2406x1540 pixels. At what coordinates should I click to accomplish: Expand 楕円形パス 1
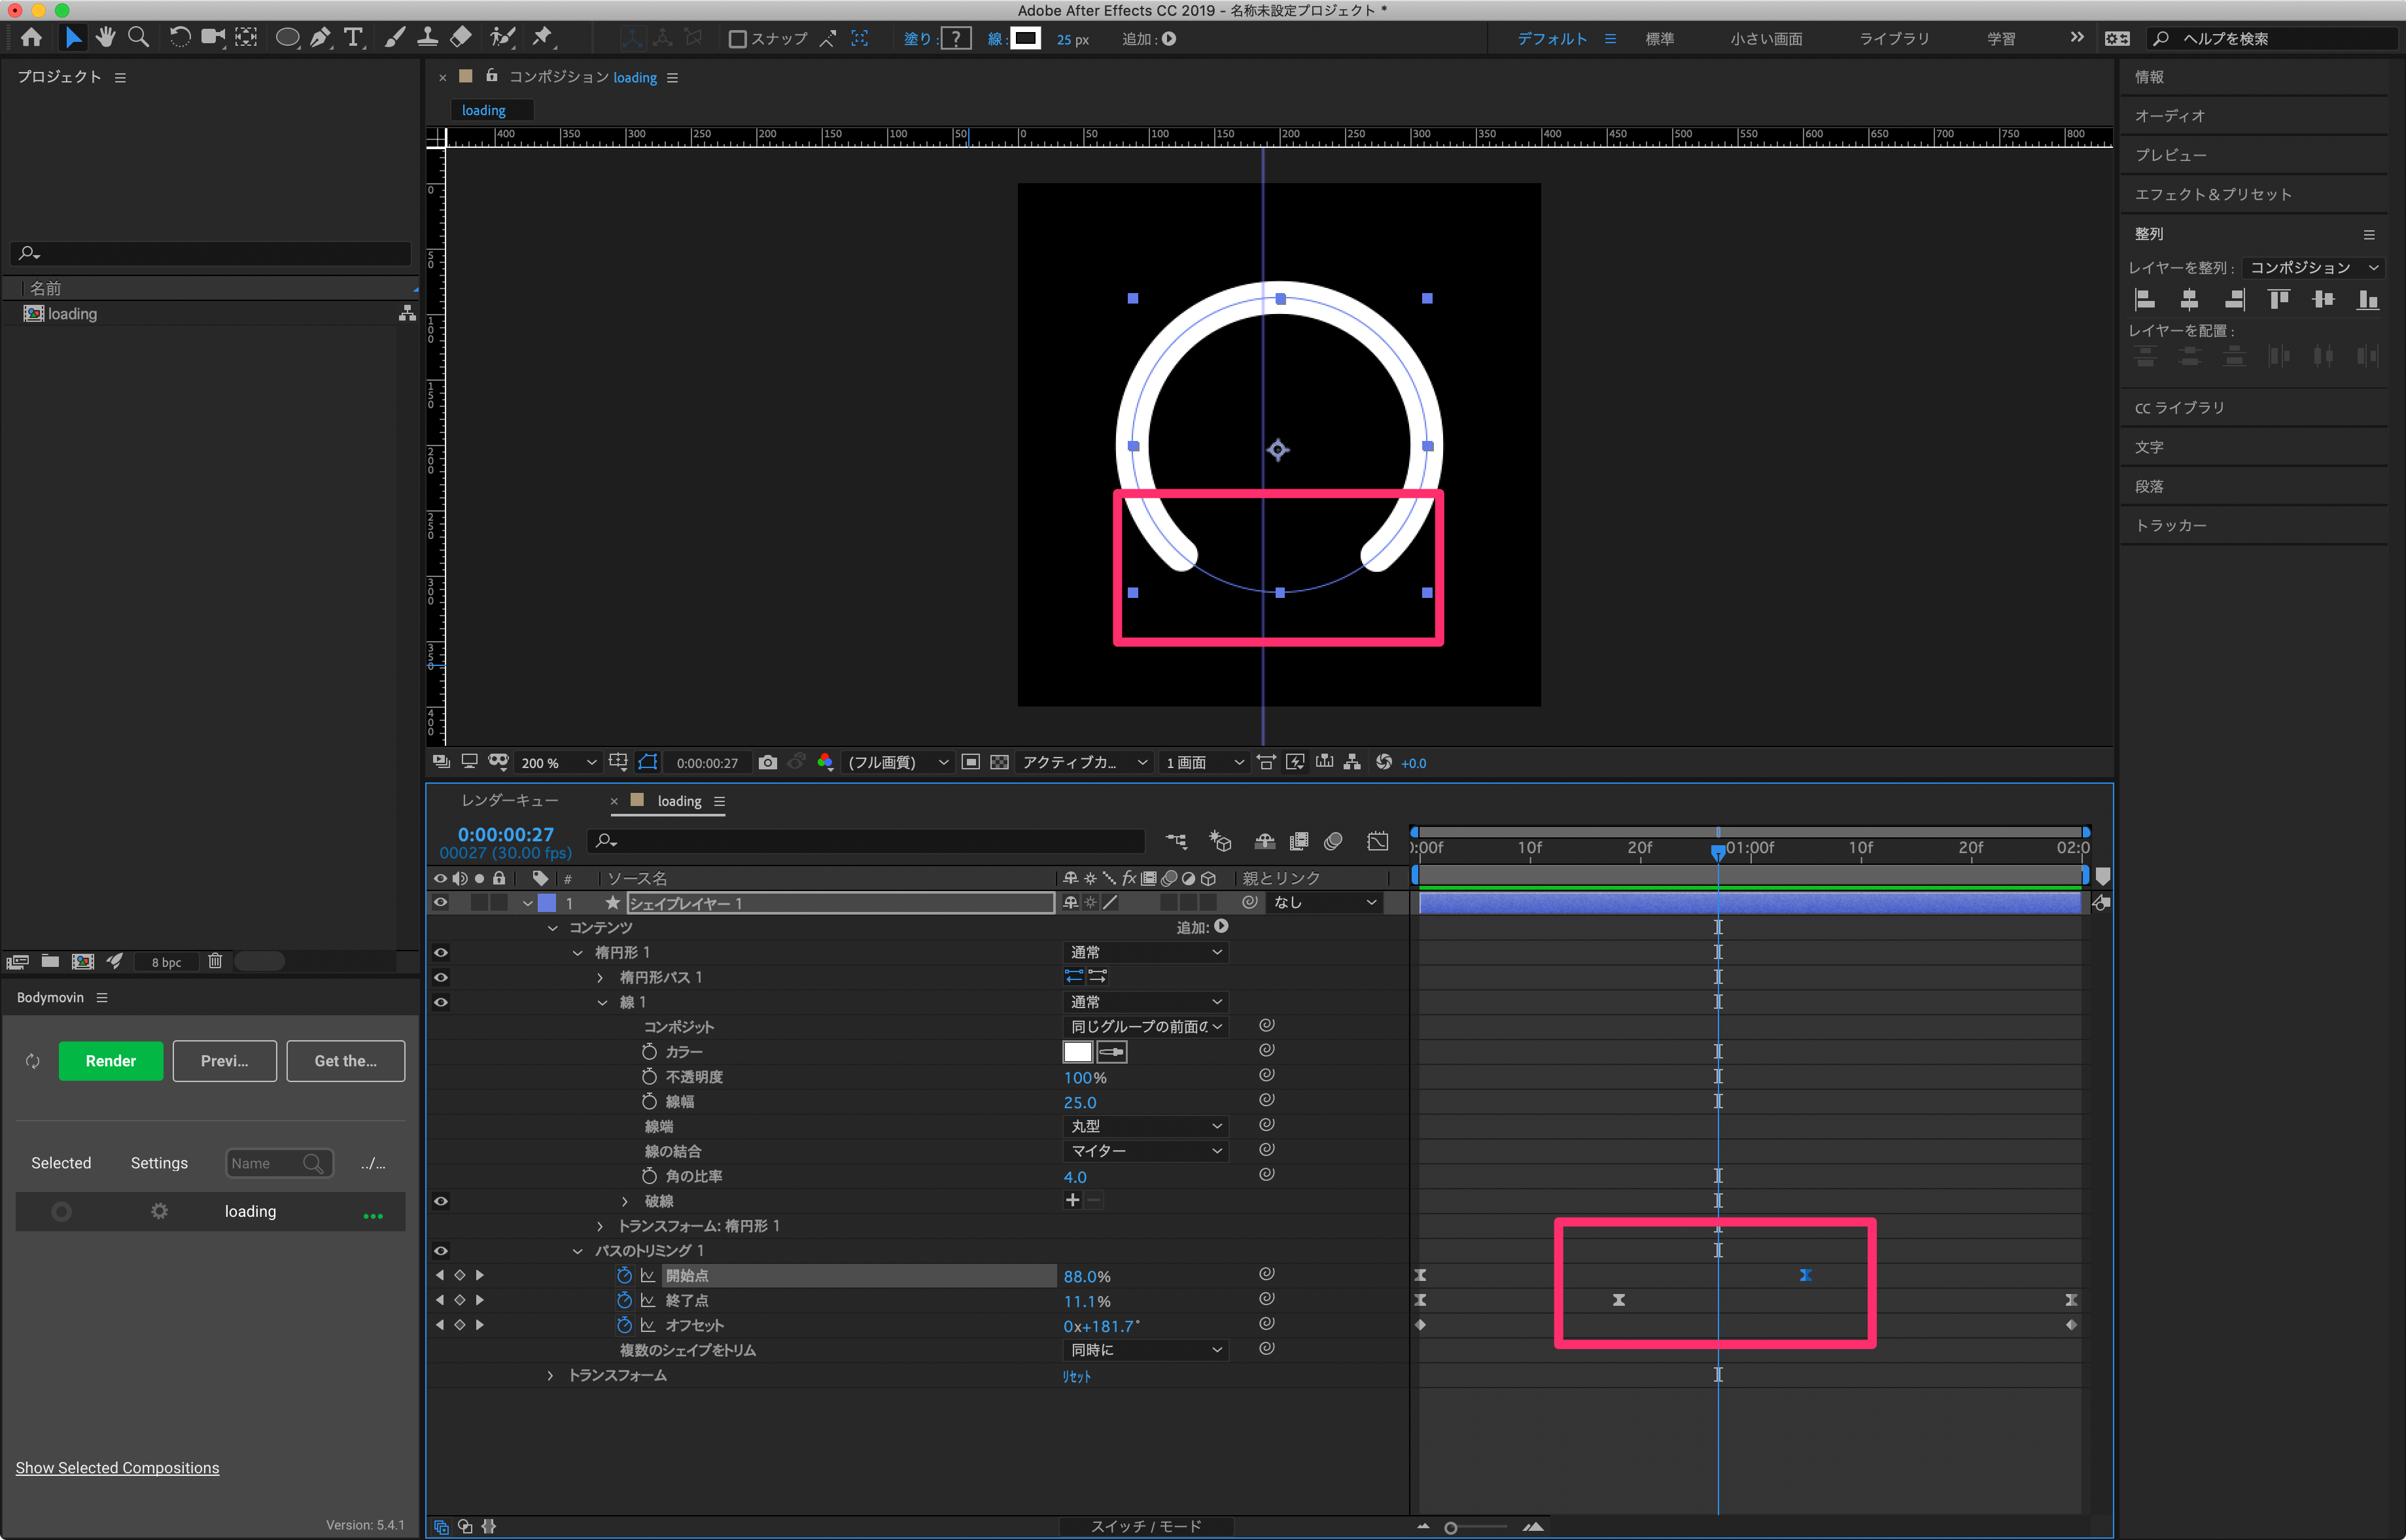600,978
